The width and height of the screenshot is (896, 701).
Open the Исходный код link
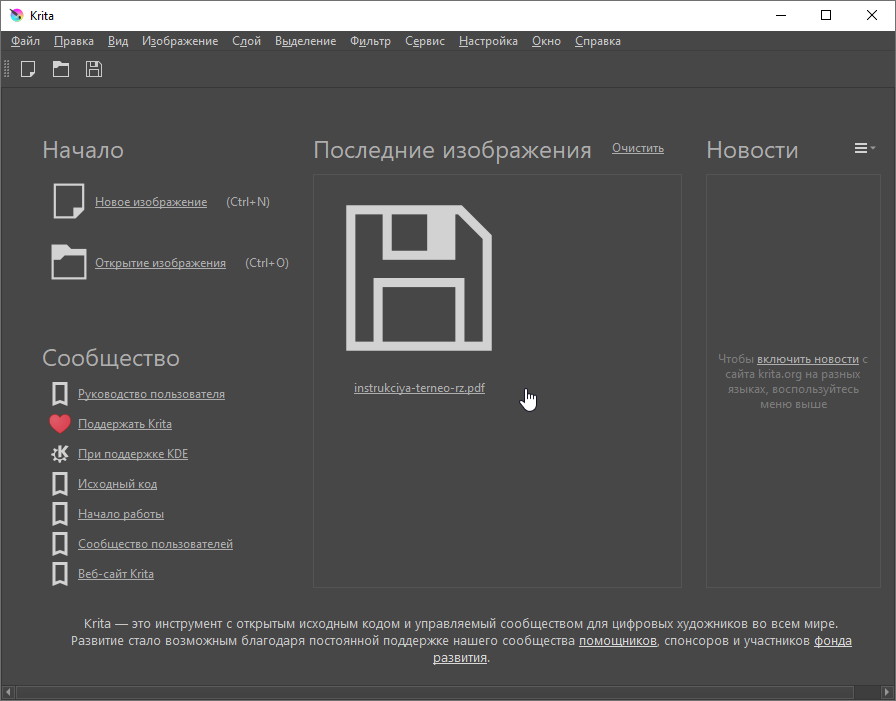pos(117,484)
